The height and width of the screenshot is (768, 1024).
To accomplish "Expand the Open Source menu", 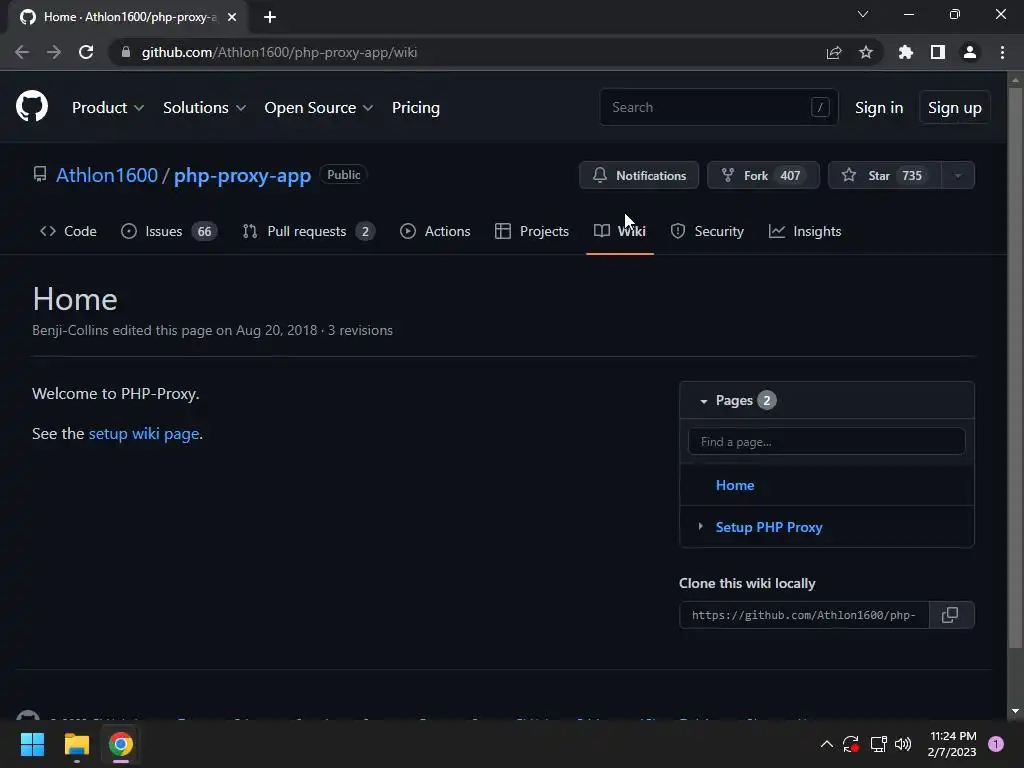I will pos(319,108).
